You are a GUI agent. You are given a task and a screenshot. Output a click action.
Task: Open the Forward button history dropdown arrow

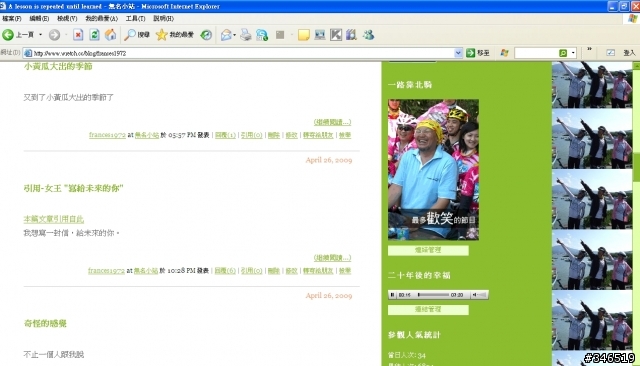point(66,35)
